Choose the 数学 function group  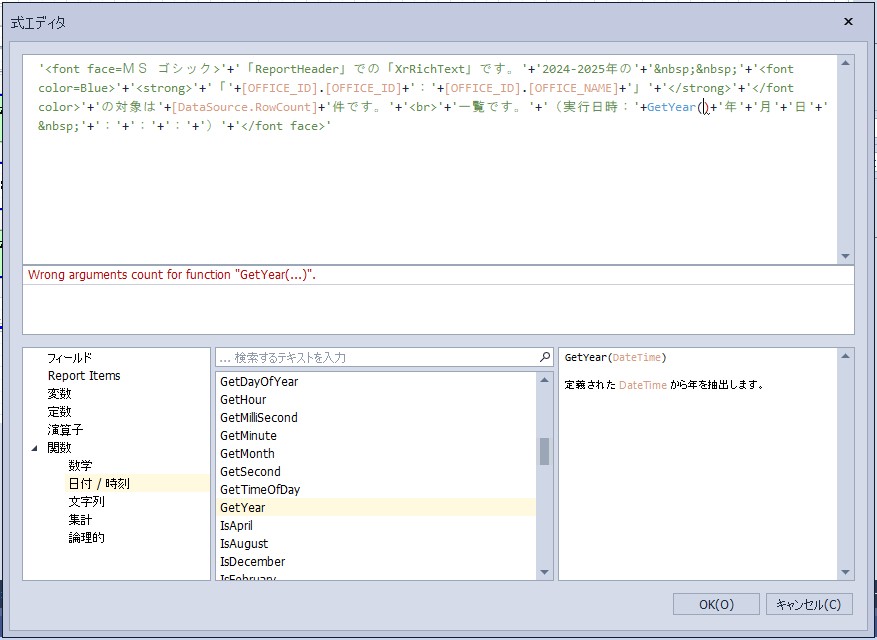coord(80,466)
